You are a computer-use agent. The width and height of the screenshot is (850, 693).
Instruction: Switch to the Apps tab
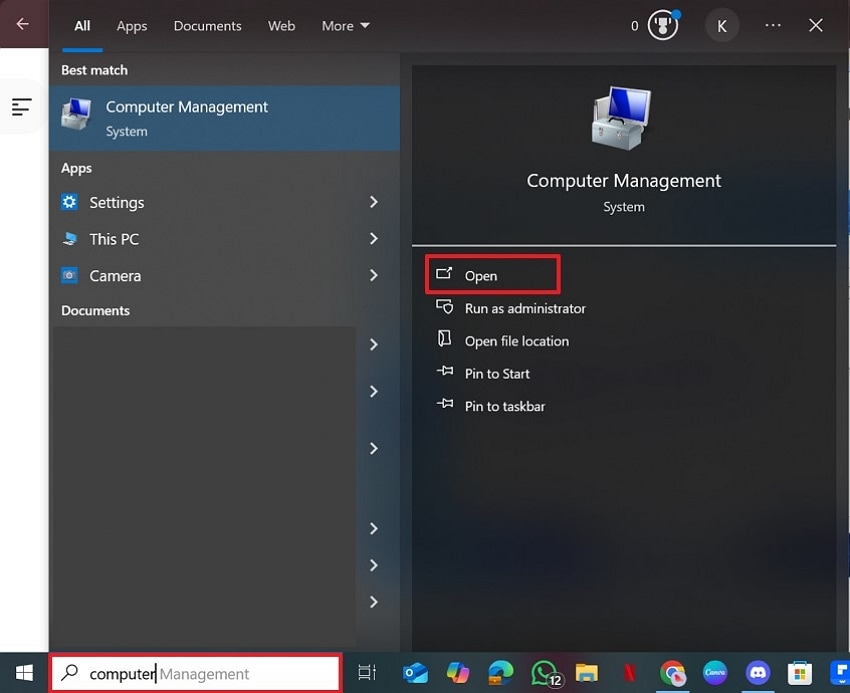pyautogui.click(x=132, y=25)
